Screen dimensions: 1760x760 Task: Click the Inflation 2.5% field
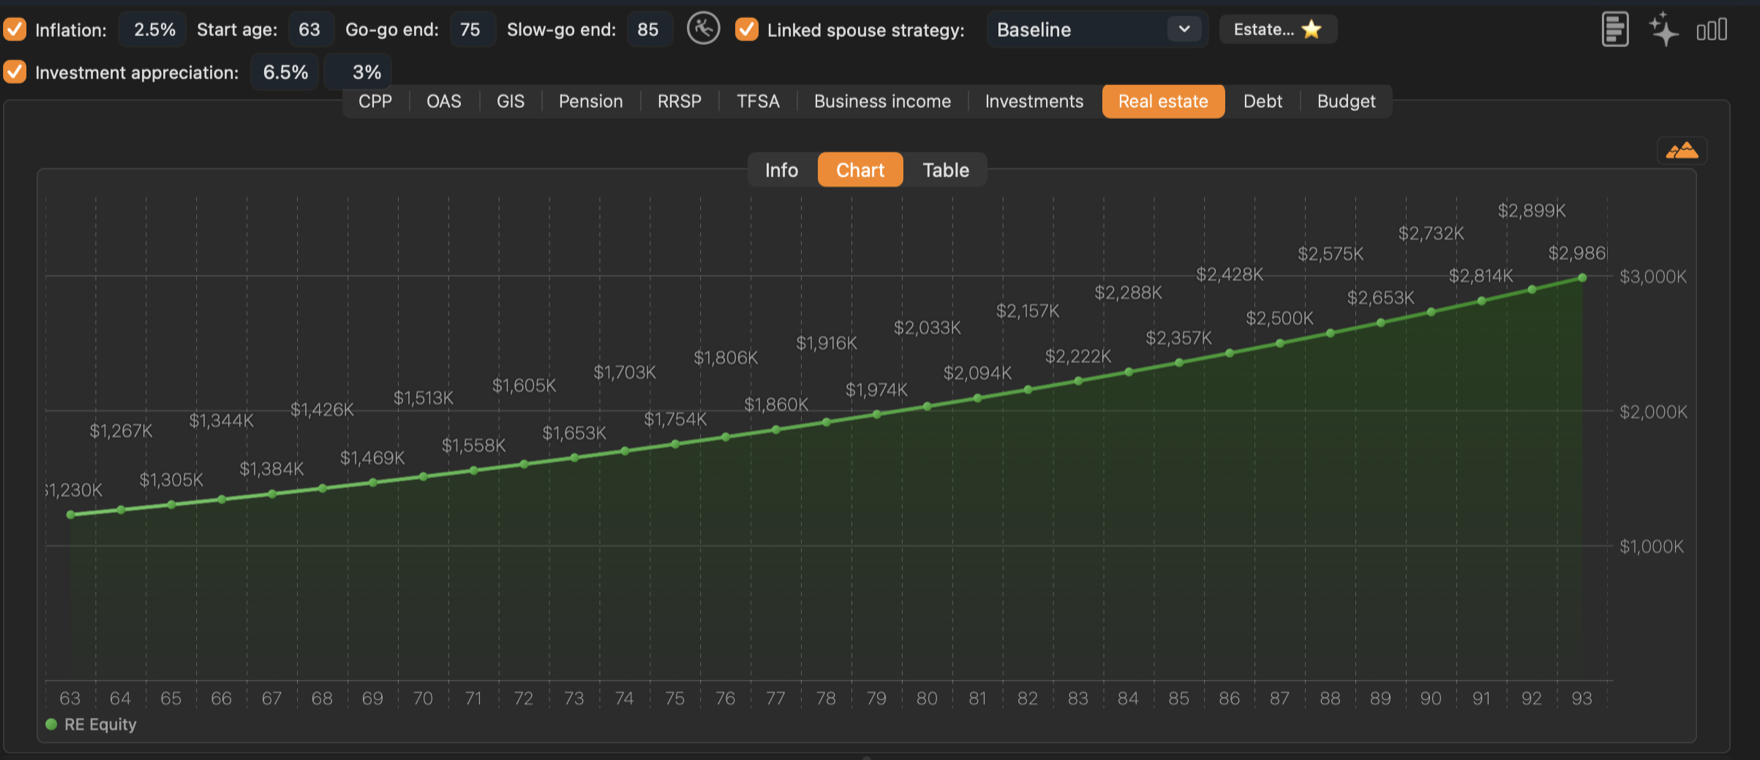(154, 29)
